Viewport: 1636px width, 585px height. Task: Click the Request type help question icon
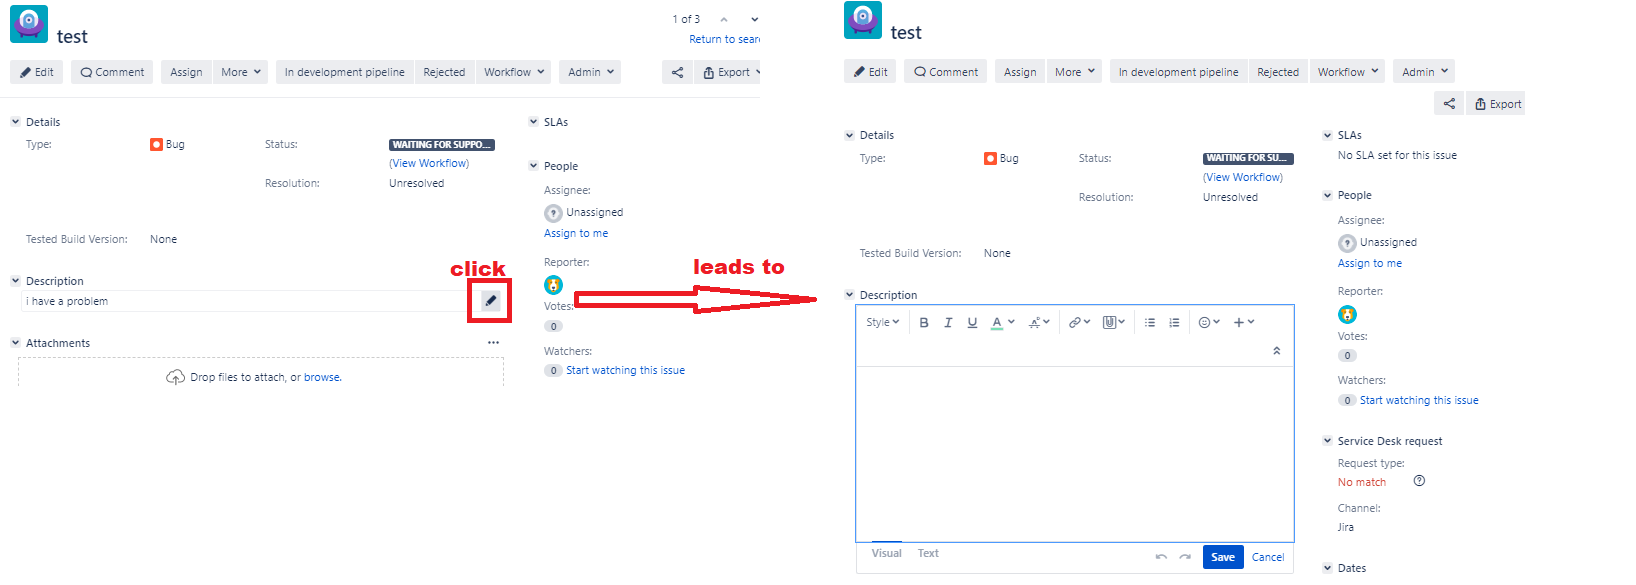click(x=1419, y=481)
